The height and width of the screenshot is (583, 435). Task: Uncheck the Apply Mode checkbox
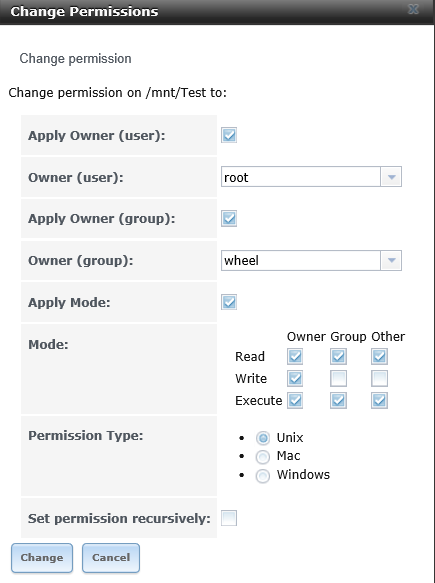pos(229,302)
